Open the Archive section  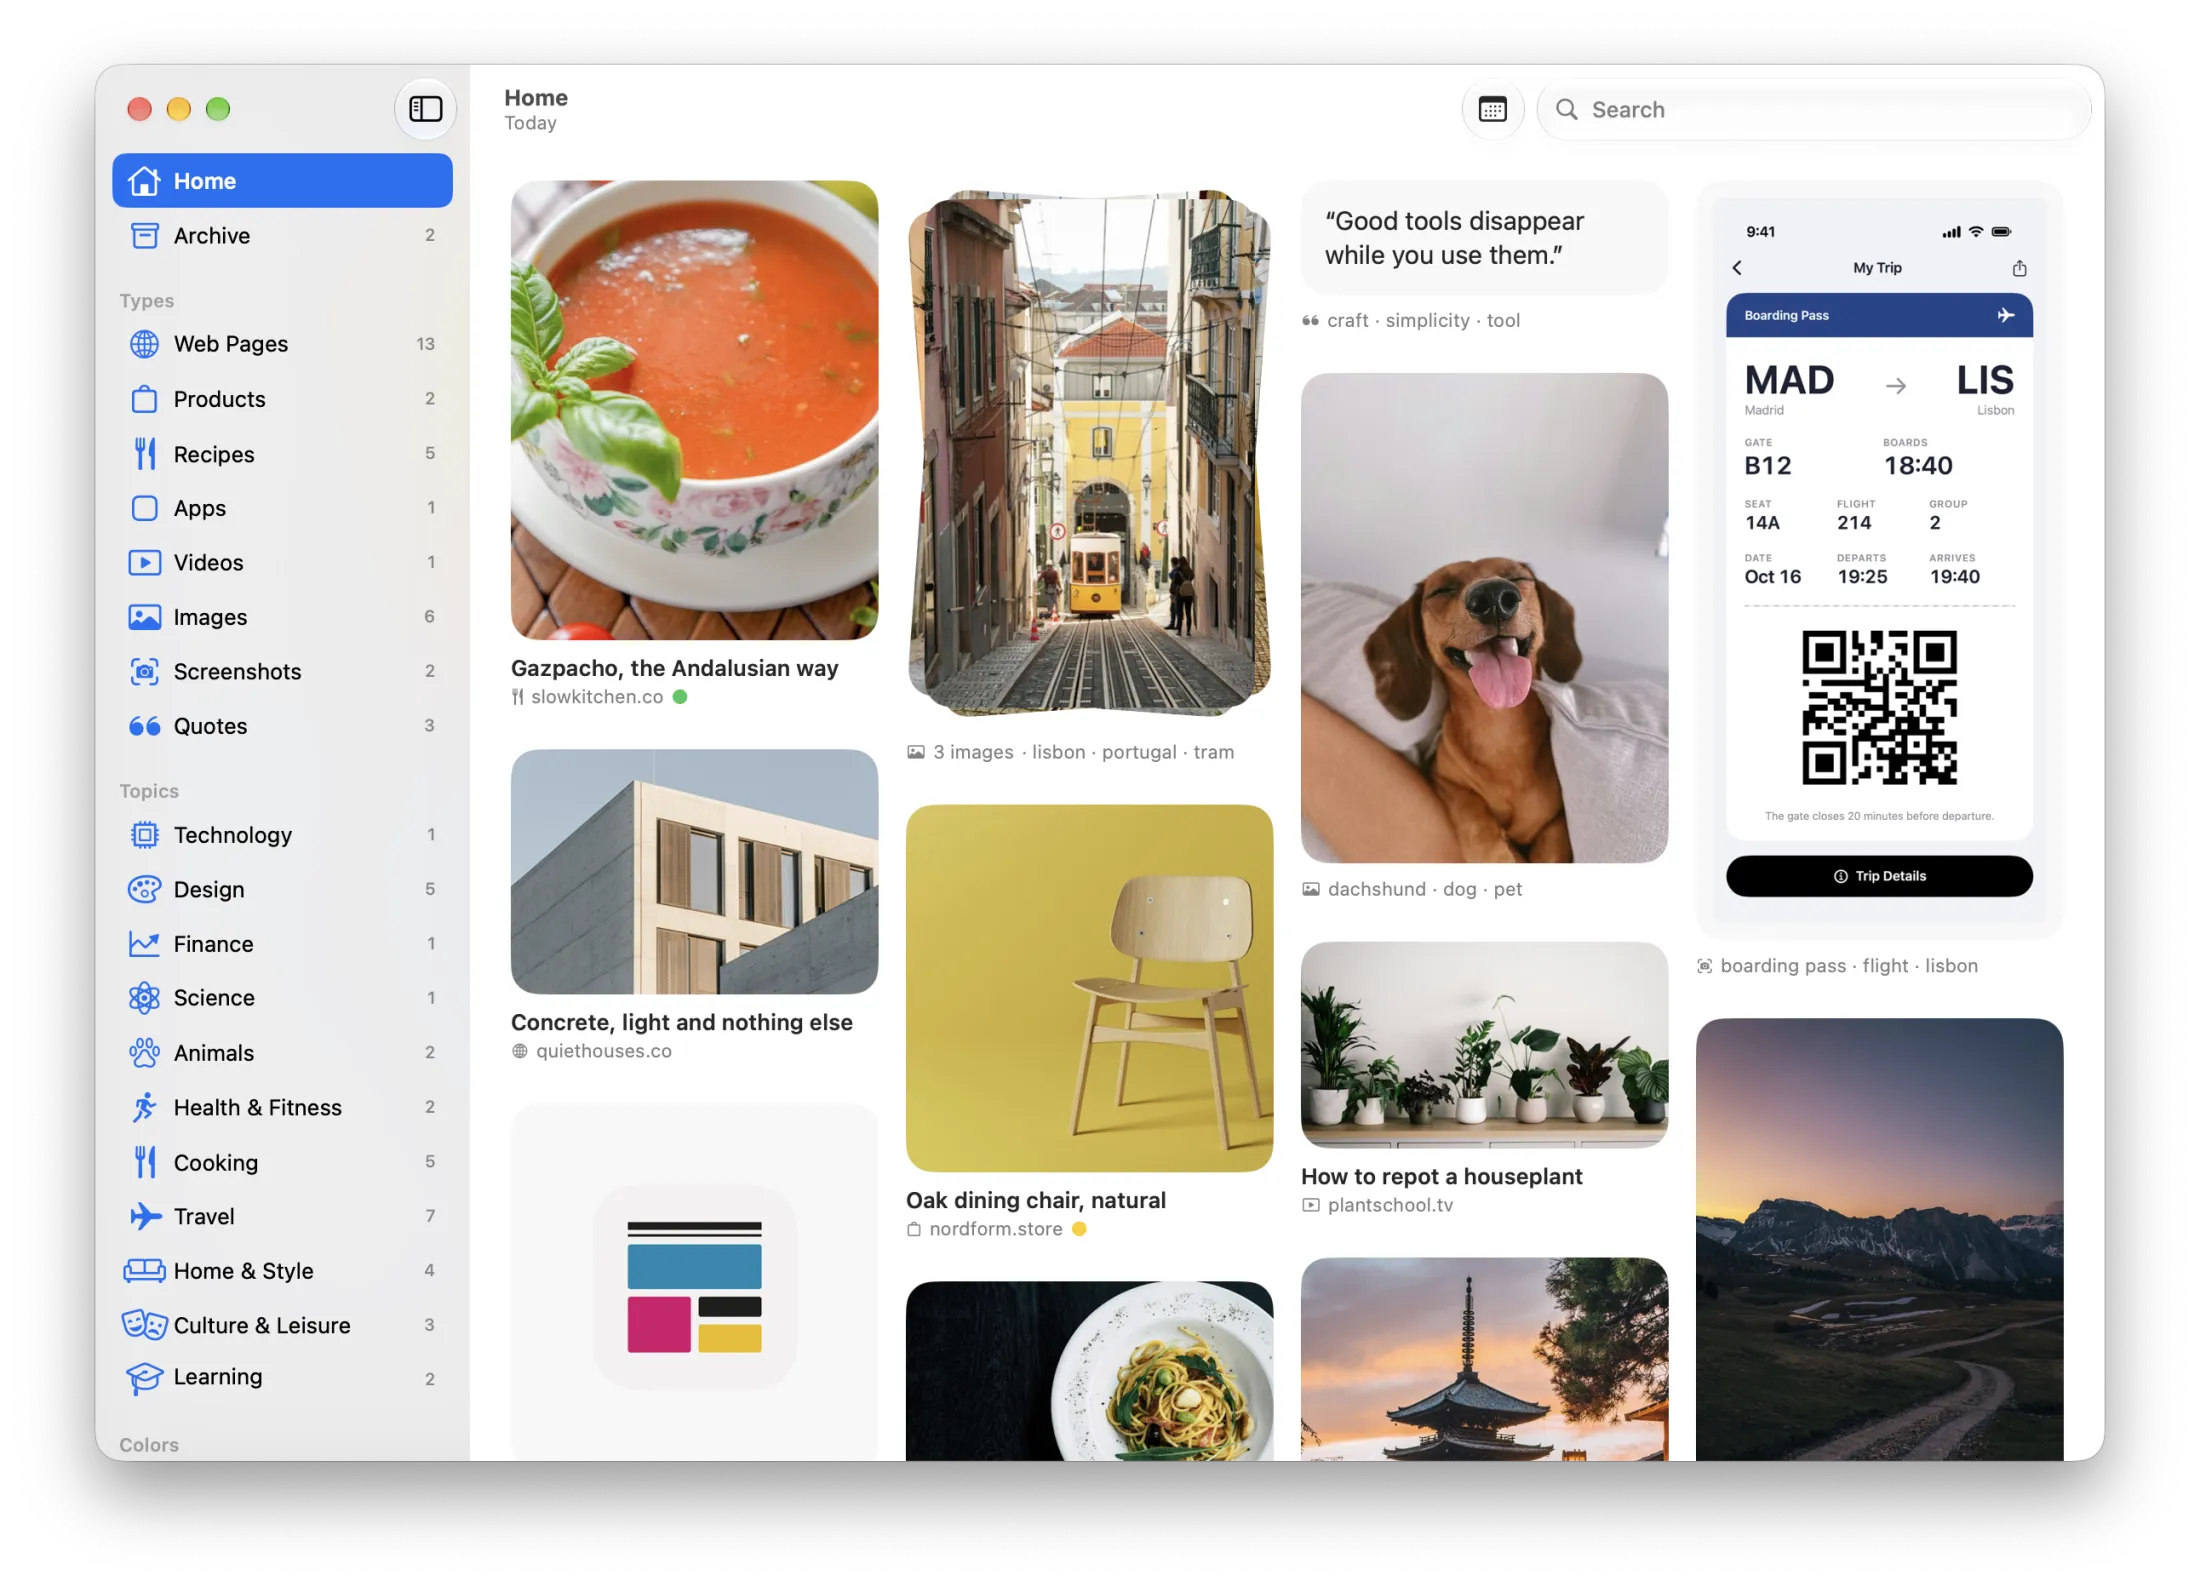coord(282,235)
